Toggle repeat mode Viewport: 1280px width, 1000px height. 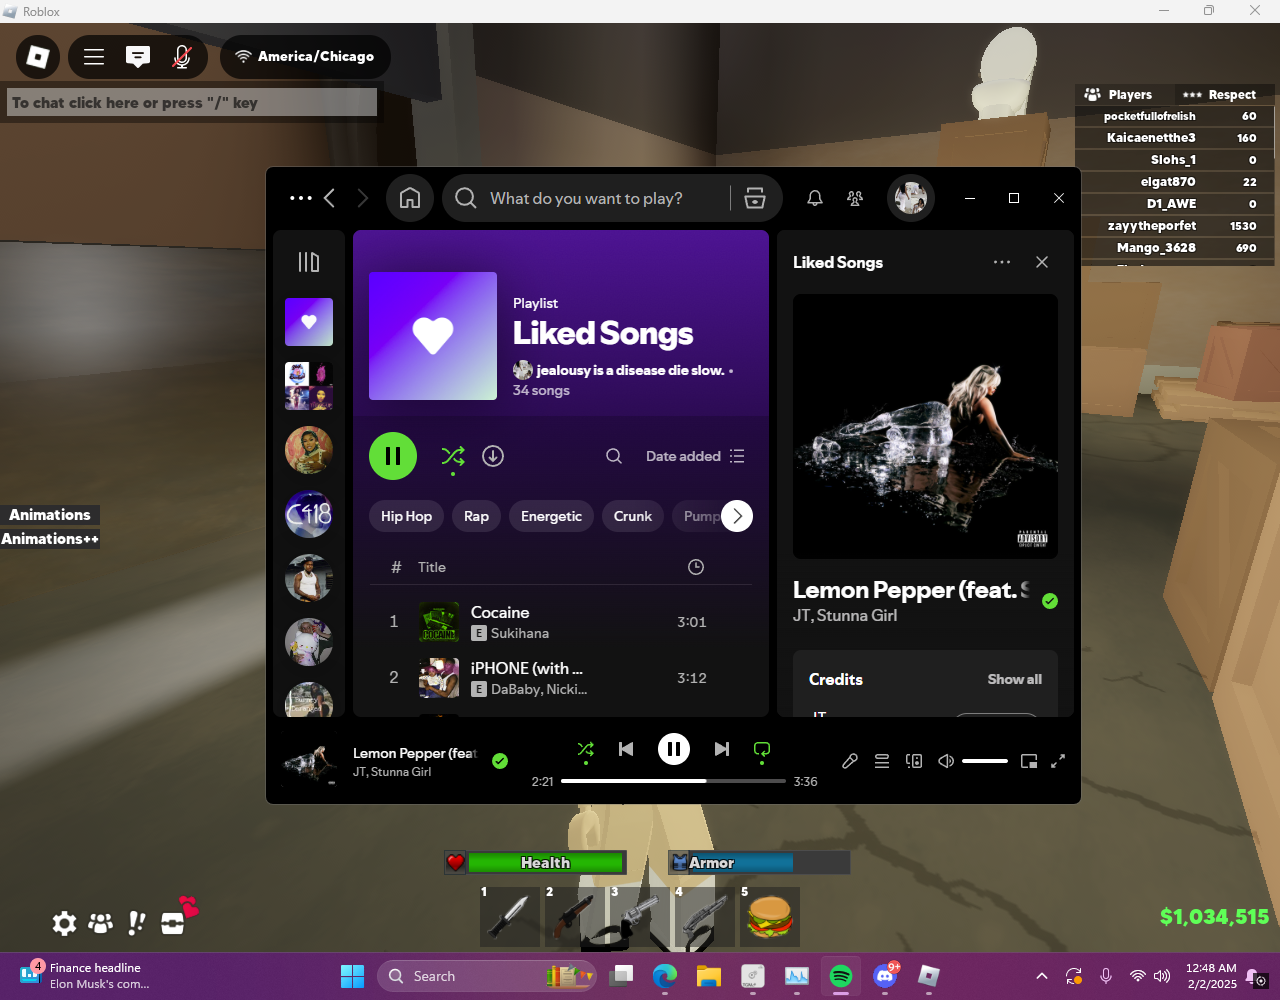[x=762, y=749]
